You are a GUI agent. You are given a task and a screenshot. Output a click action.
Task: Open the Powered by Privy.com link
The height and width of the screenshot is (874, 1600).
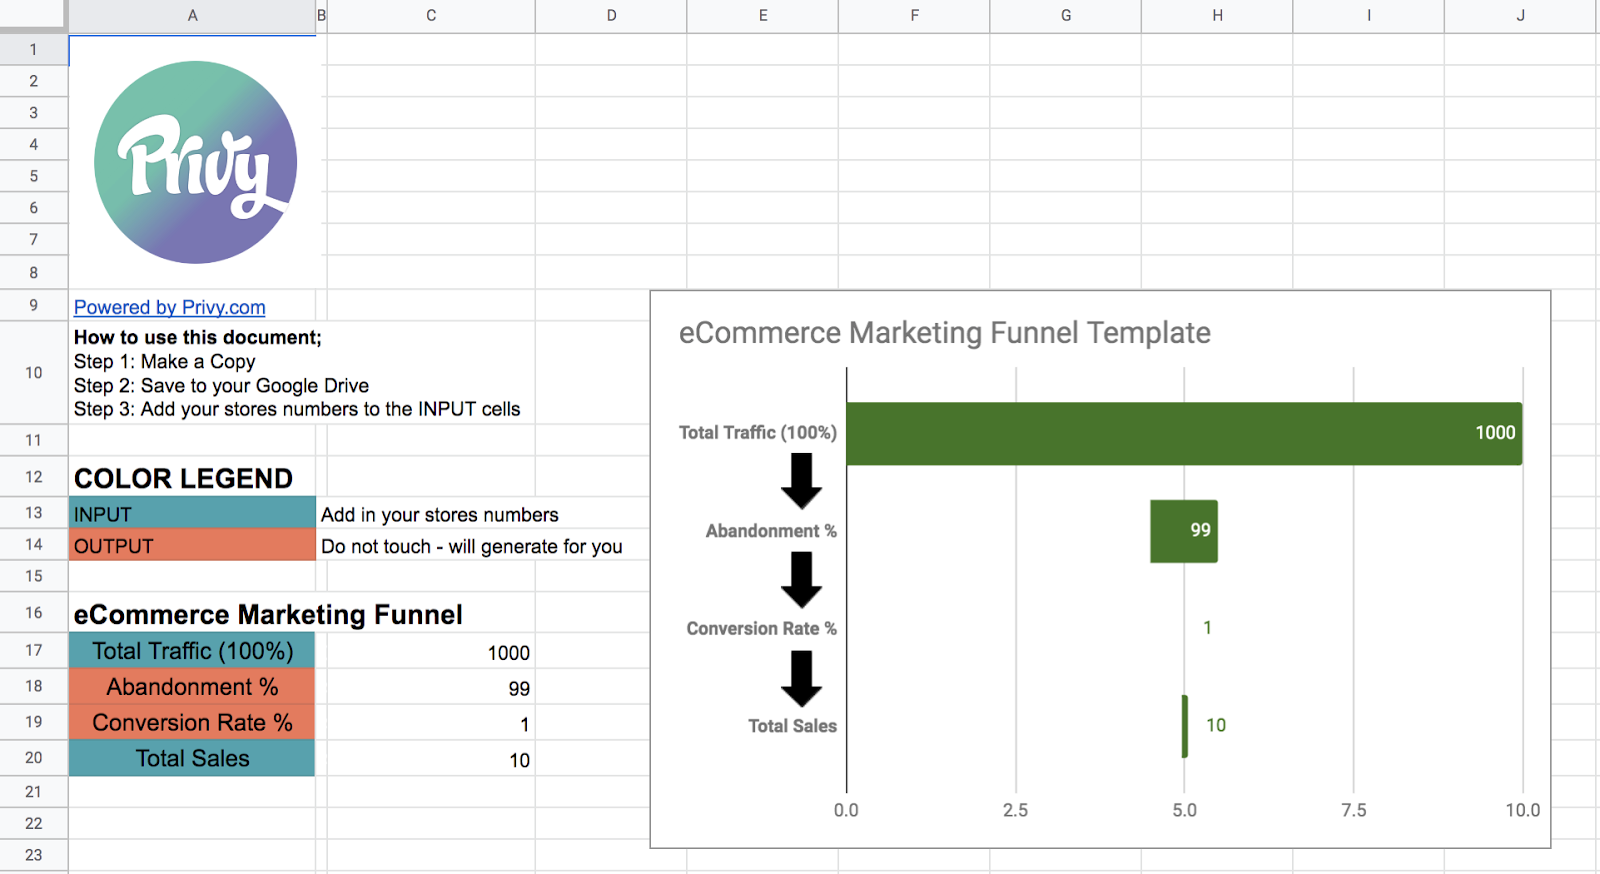click(169, 307)
